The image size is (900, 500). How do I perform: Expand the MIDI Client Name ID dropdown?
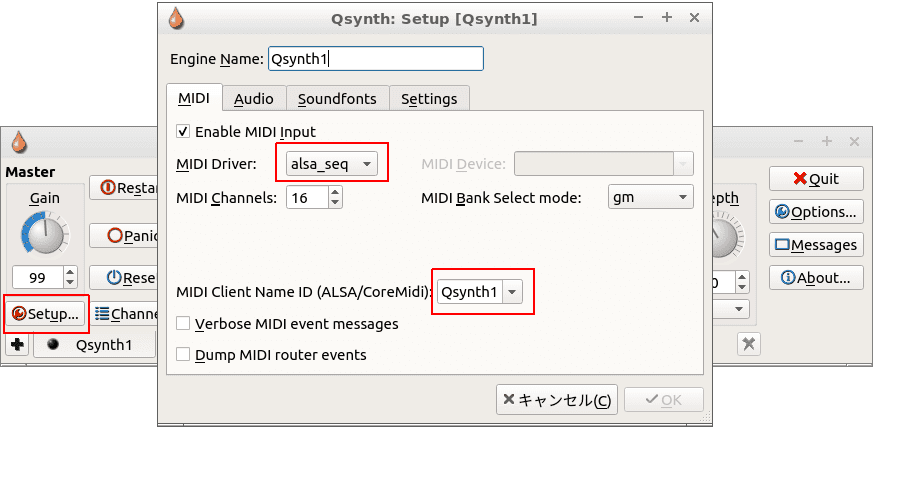tap(481, 292)
